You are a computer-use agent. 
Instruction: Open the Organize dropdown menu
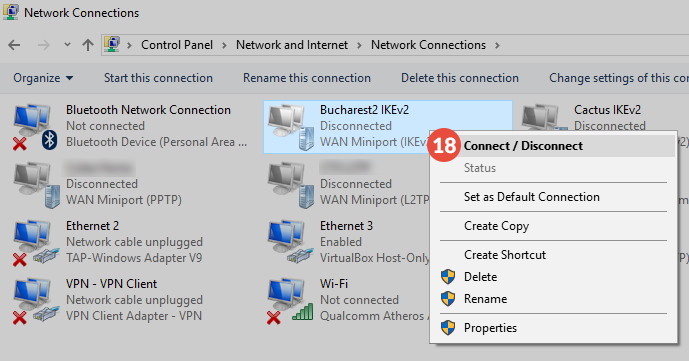[x=43, y=78]
